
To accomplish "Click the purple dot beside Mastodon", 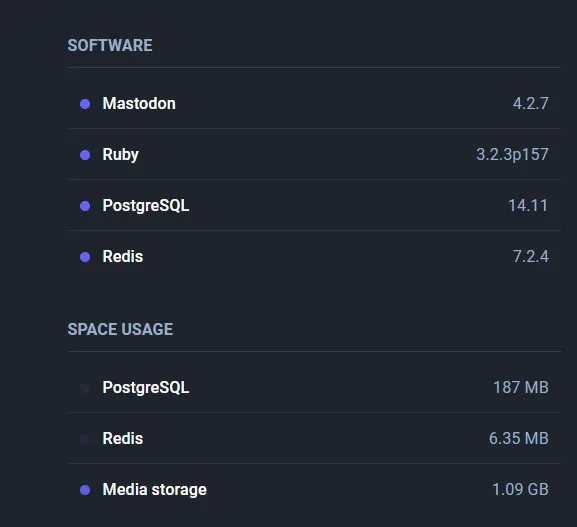I will 85,104.
